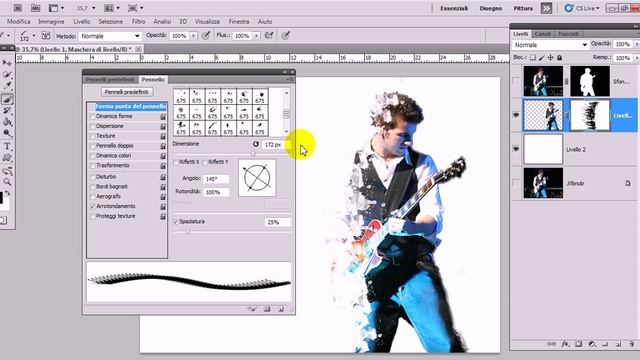Select the Paint Bucket tool
This screenshot has height=360, width=640.
coord(7,122)
